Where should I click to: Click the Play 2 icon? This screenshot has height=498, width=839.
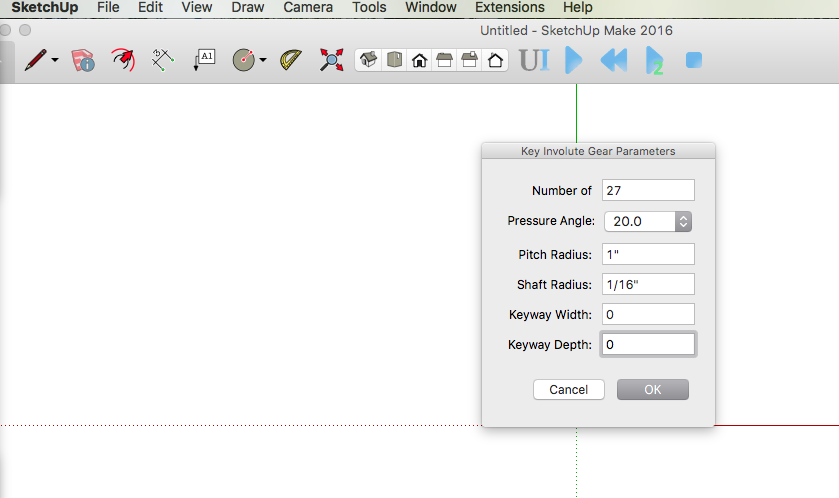(x=654, y=60)
